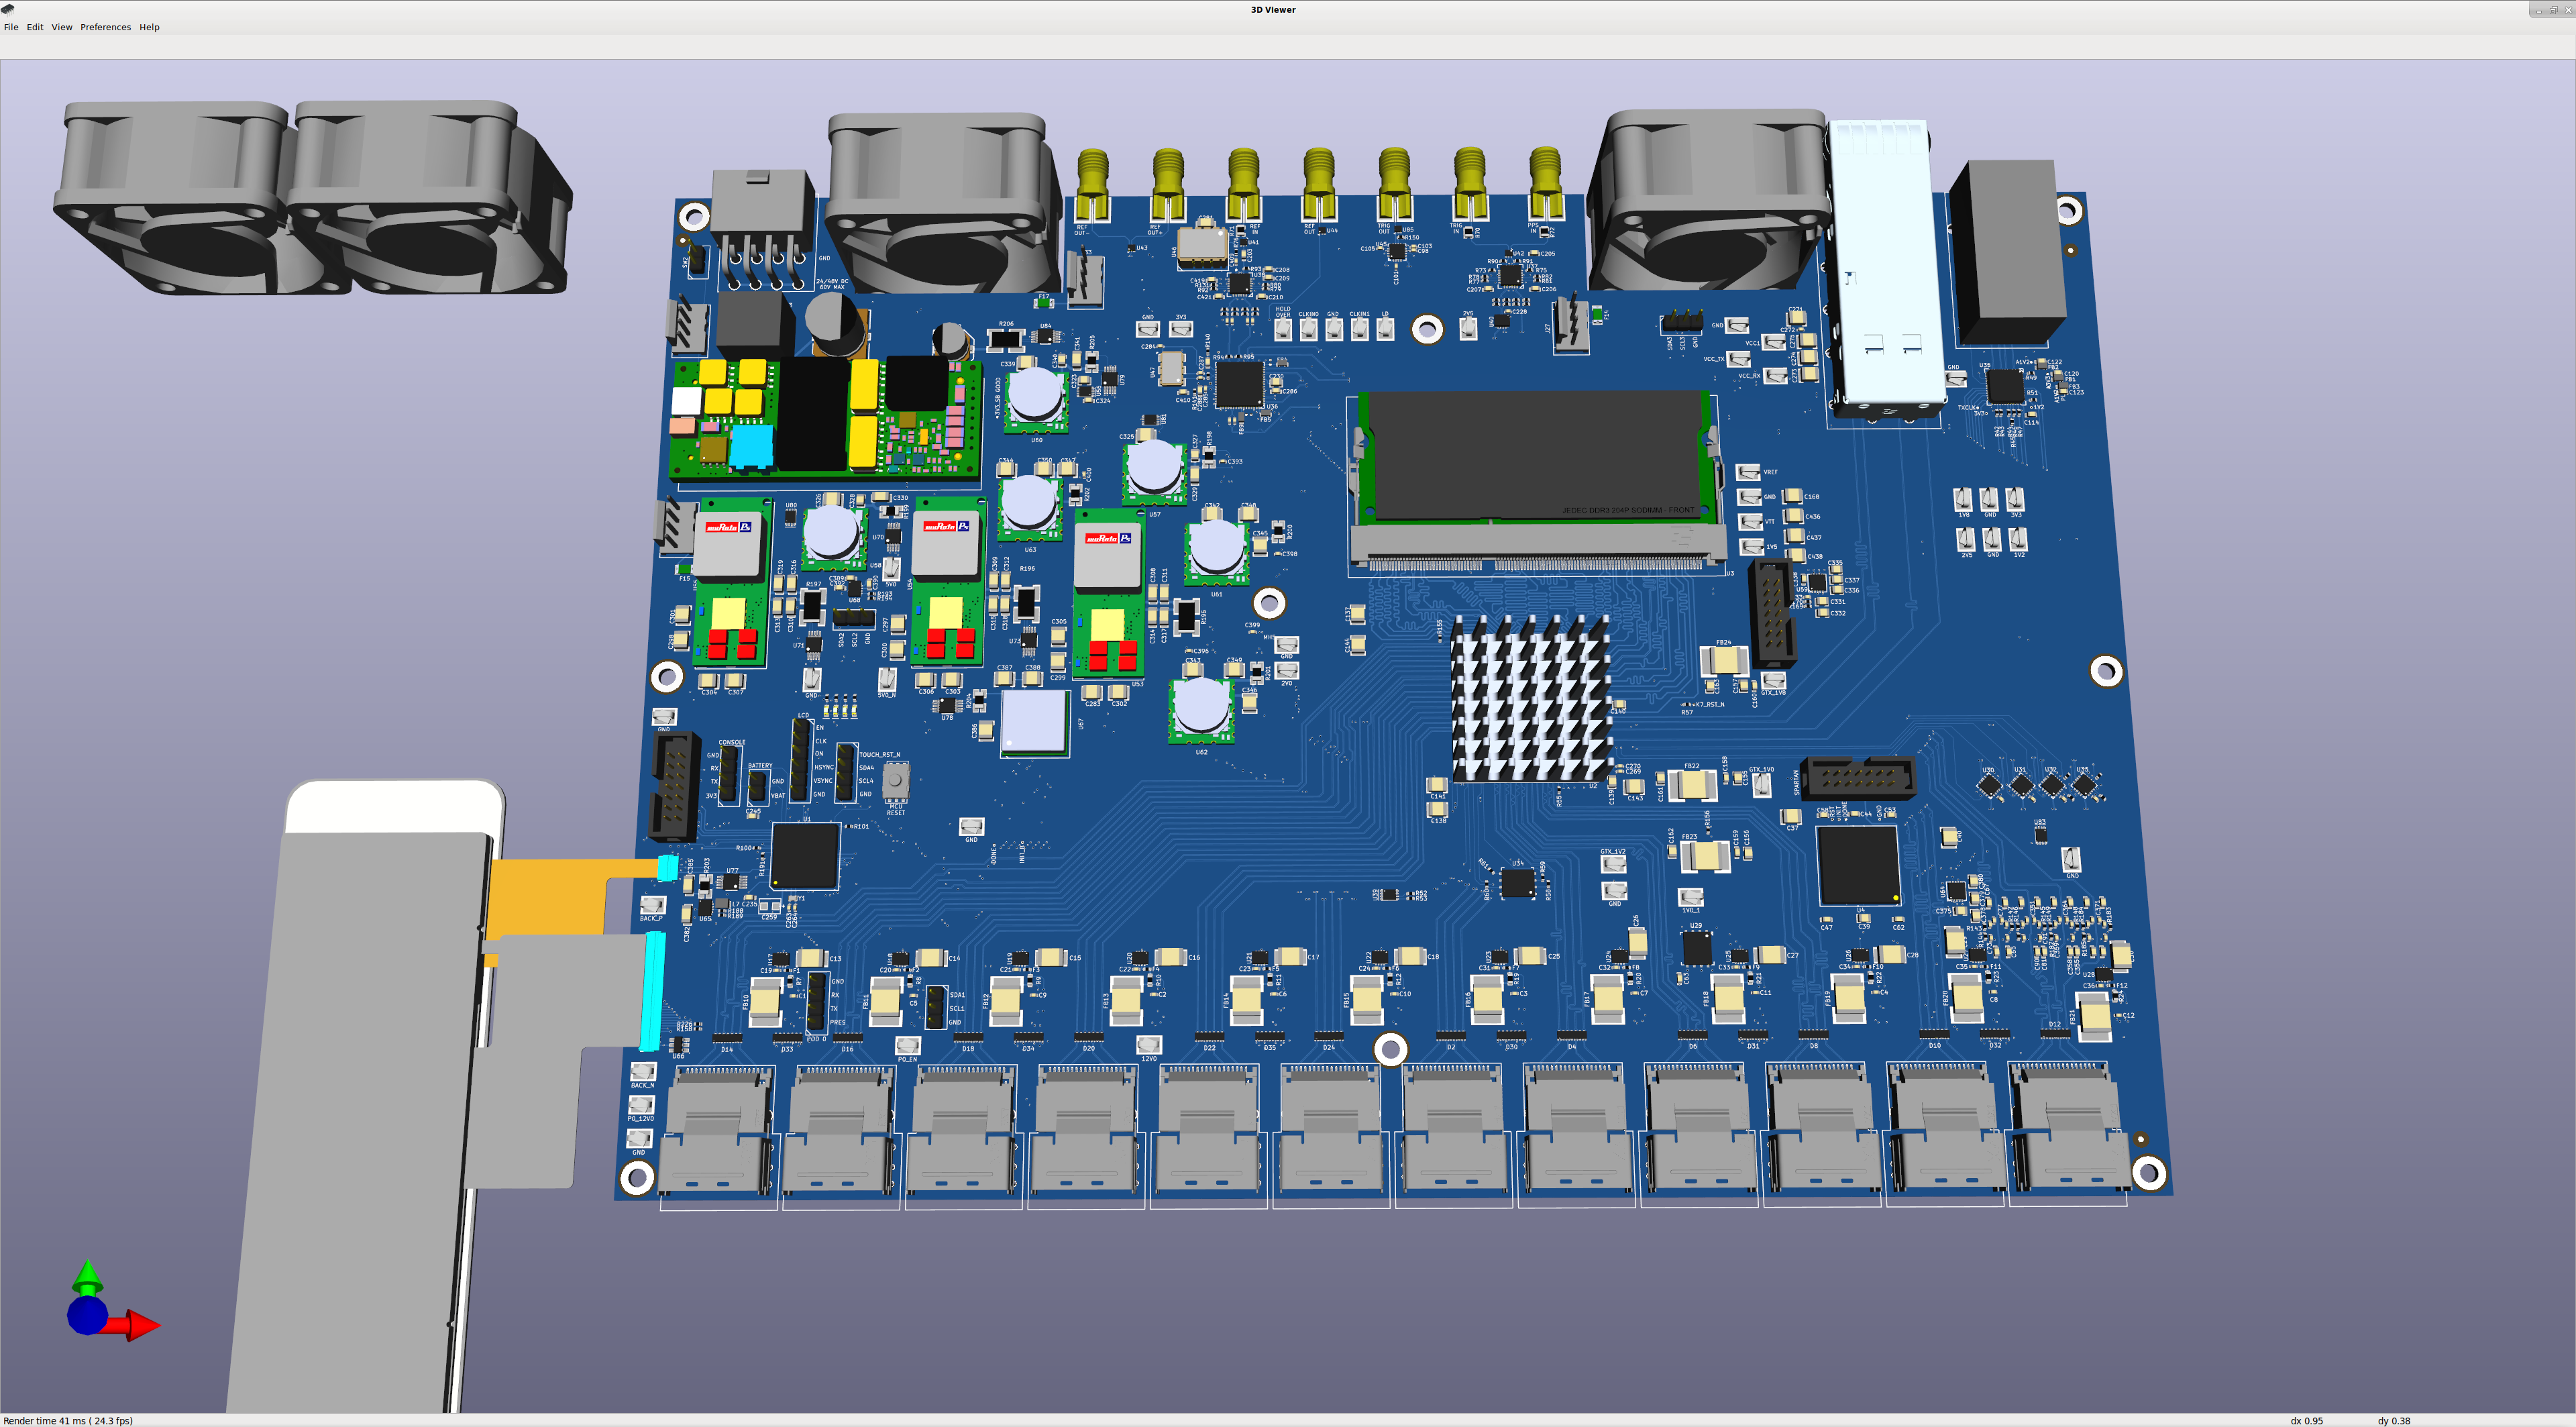Viewport: 2576px width, 1427px height.
Task: Click the 3D Viewer chip icon in title bar
Action: pos(8,9)
